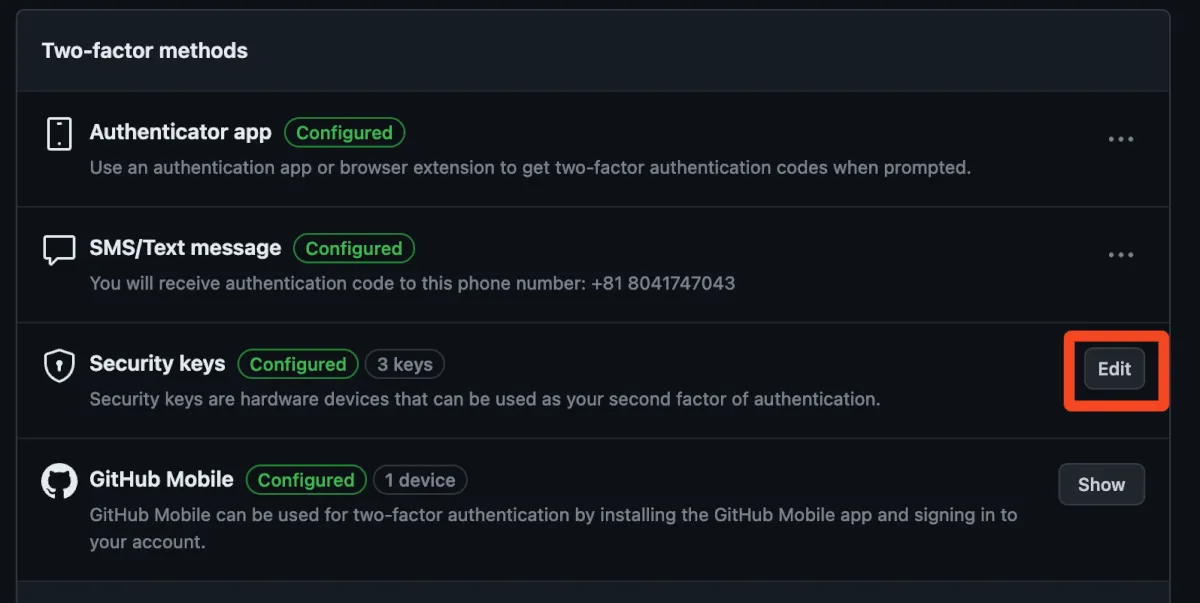Click the Authenticator app phone icon

60,133
